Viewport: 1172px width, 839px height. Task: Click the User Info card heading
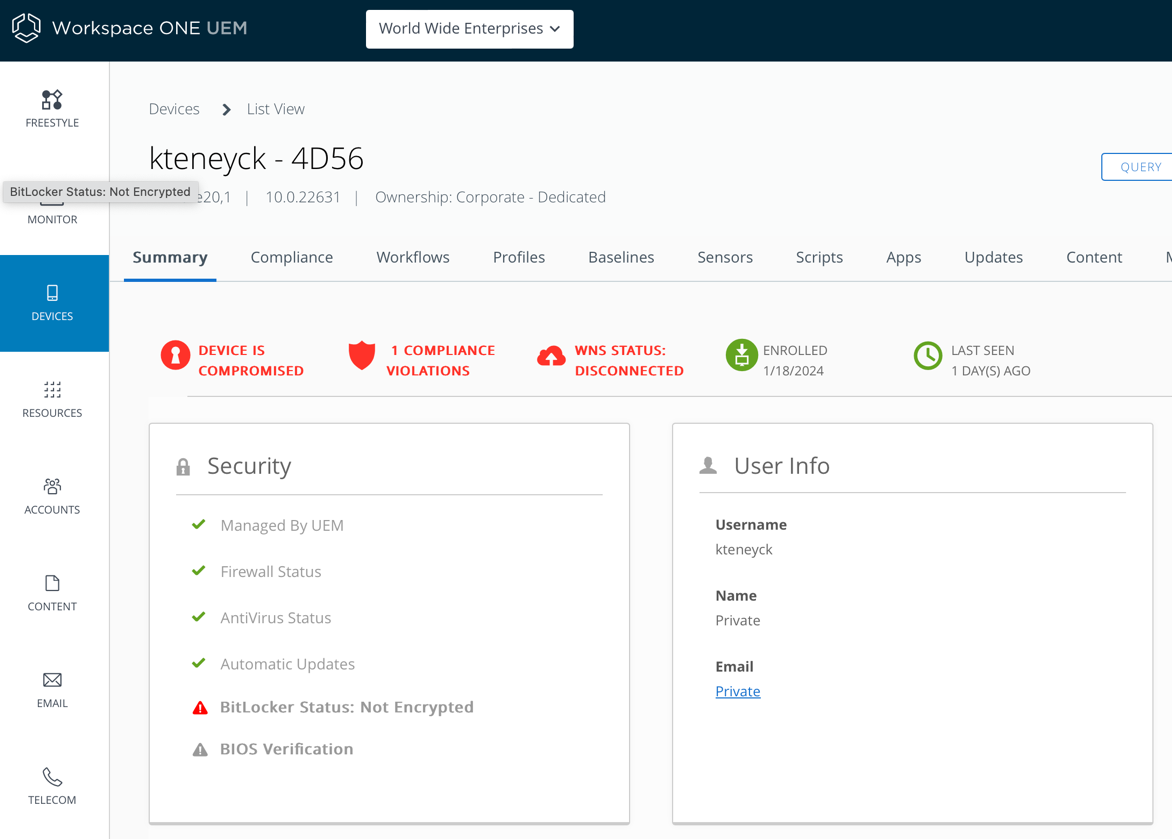782,466
